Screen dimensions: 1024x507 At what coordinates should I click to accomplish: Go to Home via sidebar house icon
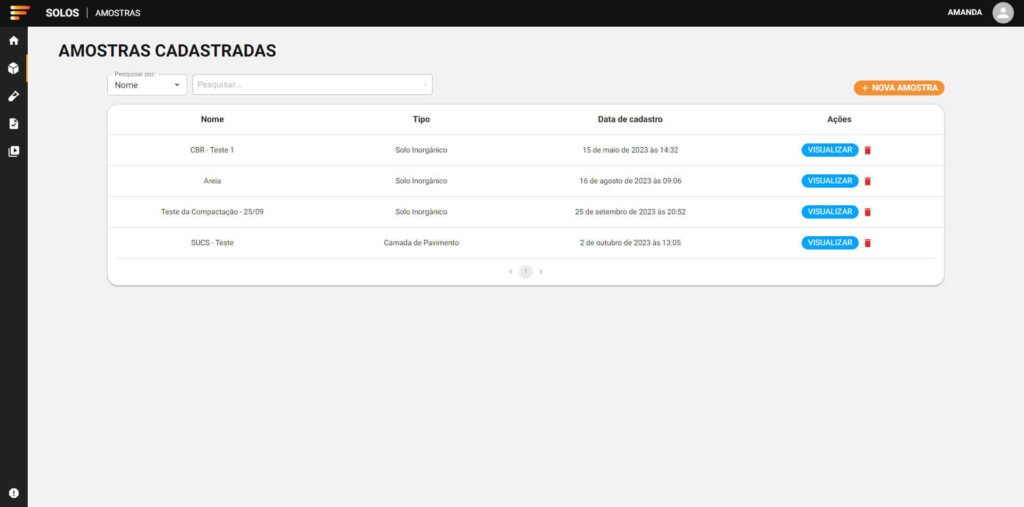14,41
